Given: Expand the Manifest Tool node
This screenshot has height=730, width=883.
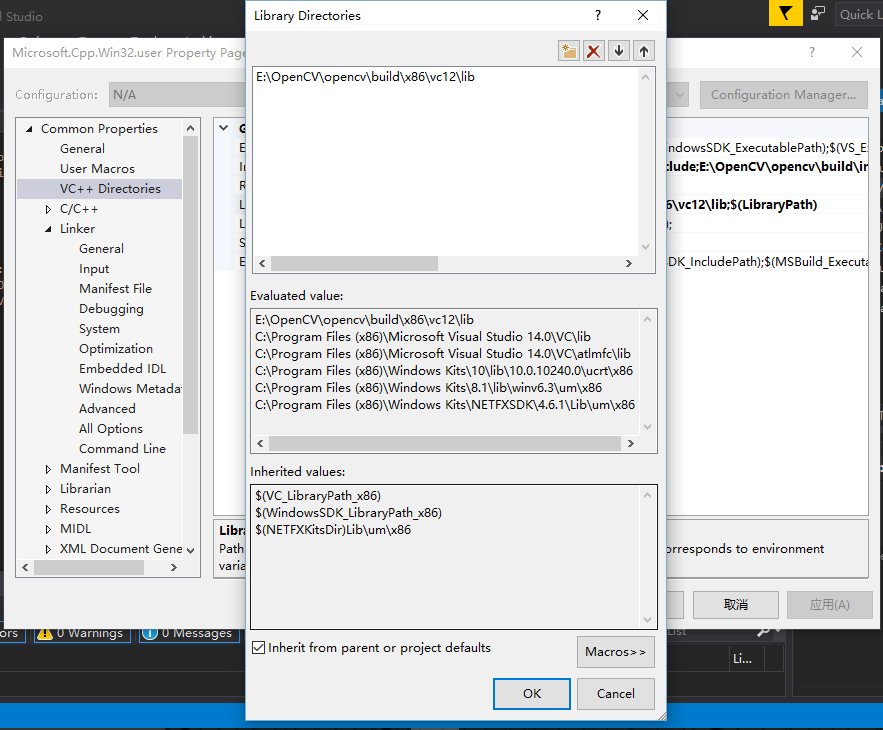Looking at the screenshot, I should 48,469.
